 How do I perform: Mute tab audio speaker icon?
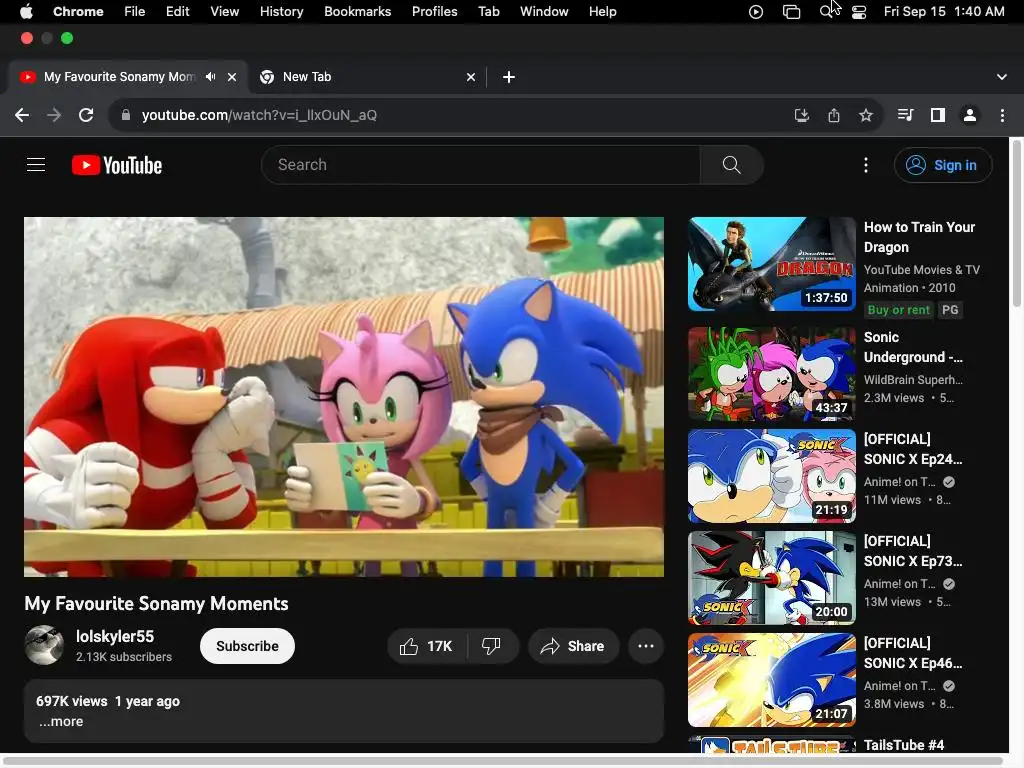(x=210, y=77)
